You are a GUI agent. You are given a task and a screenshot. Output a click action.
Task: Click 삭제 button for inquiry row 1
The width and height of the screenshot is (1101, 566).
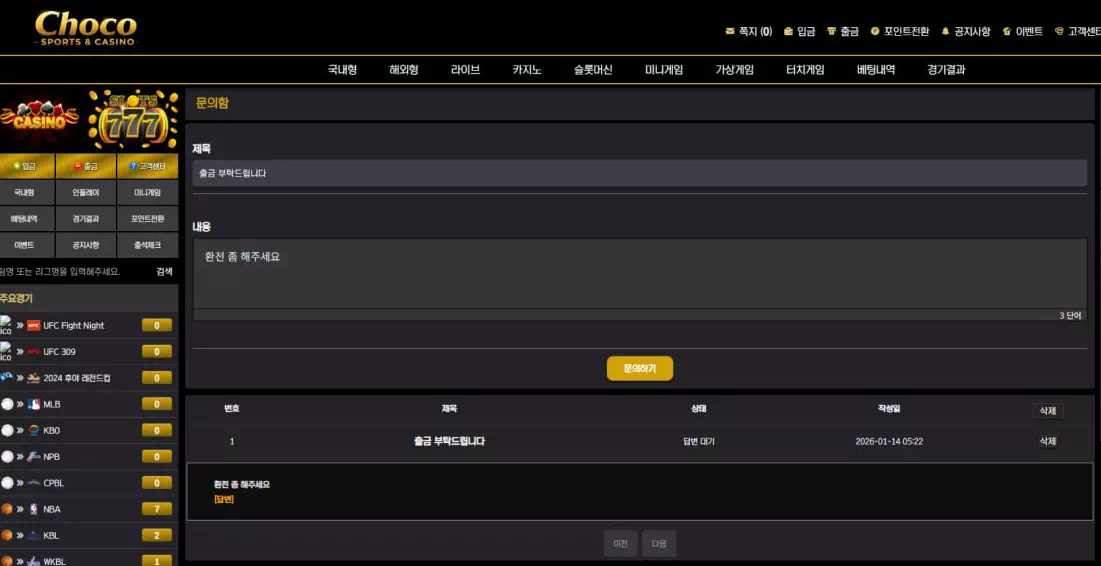(1047, 441)
